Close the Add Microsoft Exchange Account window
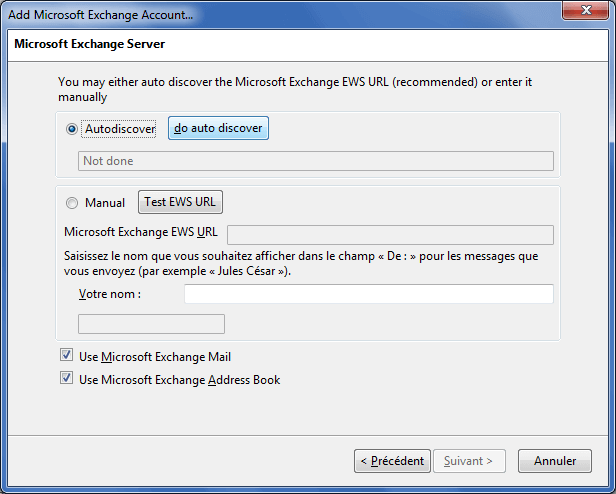Image resolution: width=616 pixels, height=494 pixels. (585, 10)
